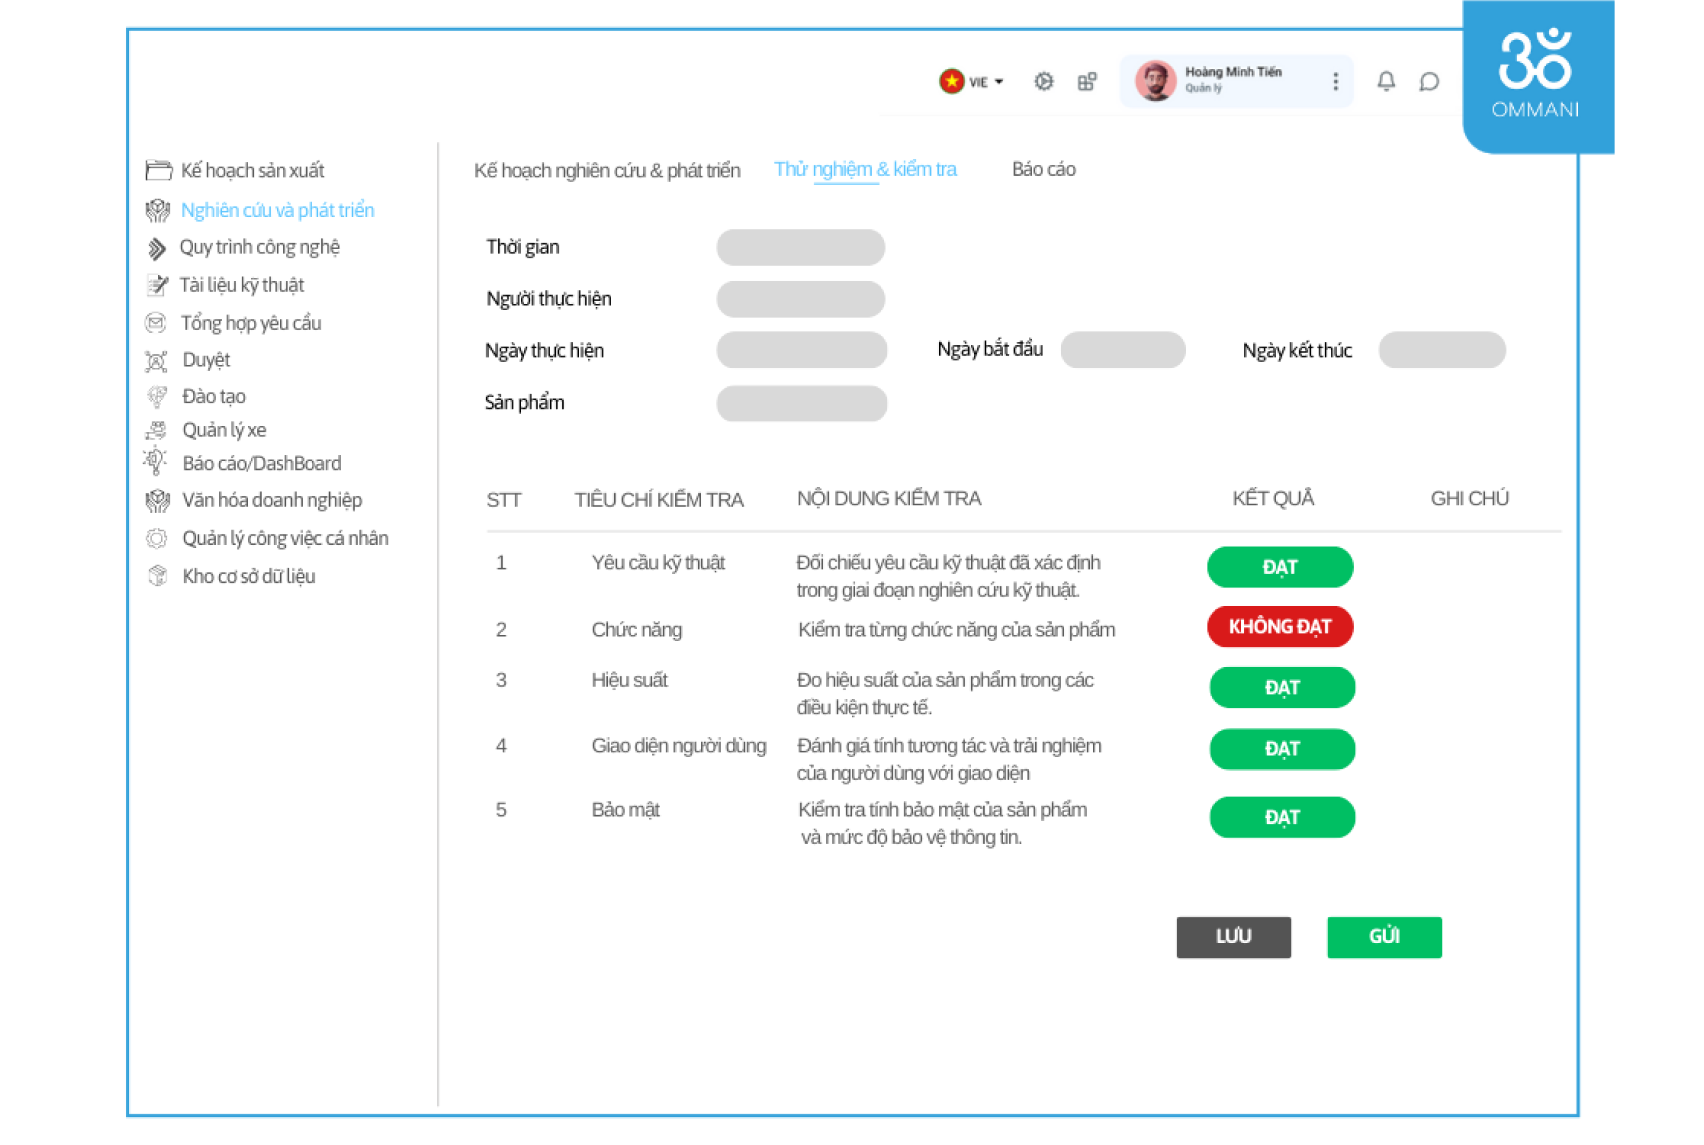Toggle the KHÔNG ĐẠT result for Chức năng
The width and height of the screenshot is (1704, 1145).
pos(1280,627)
